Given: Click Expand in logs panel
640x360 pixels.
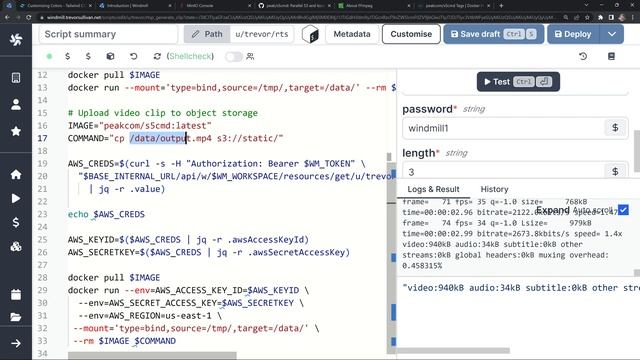Looking at the screenshot, I should tap(552, 210).
